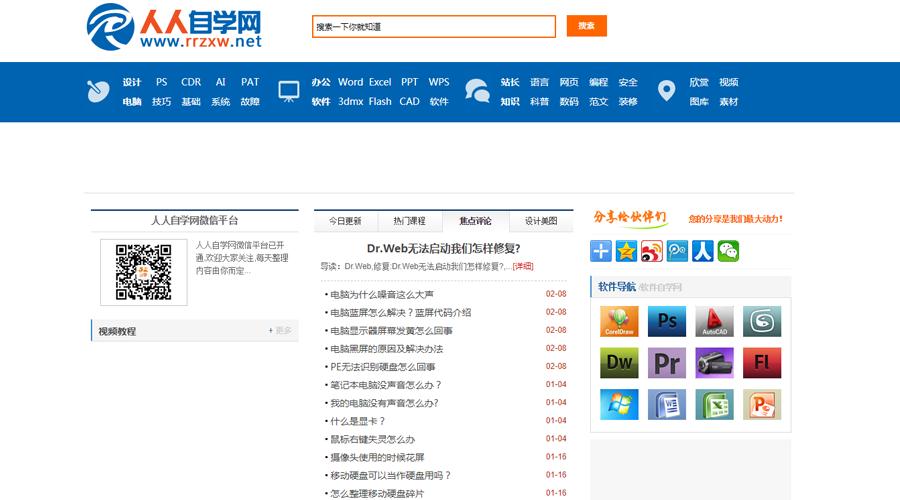Open the Word document icon
900x500 pixels.
667,405
